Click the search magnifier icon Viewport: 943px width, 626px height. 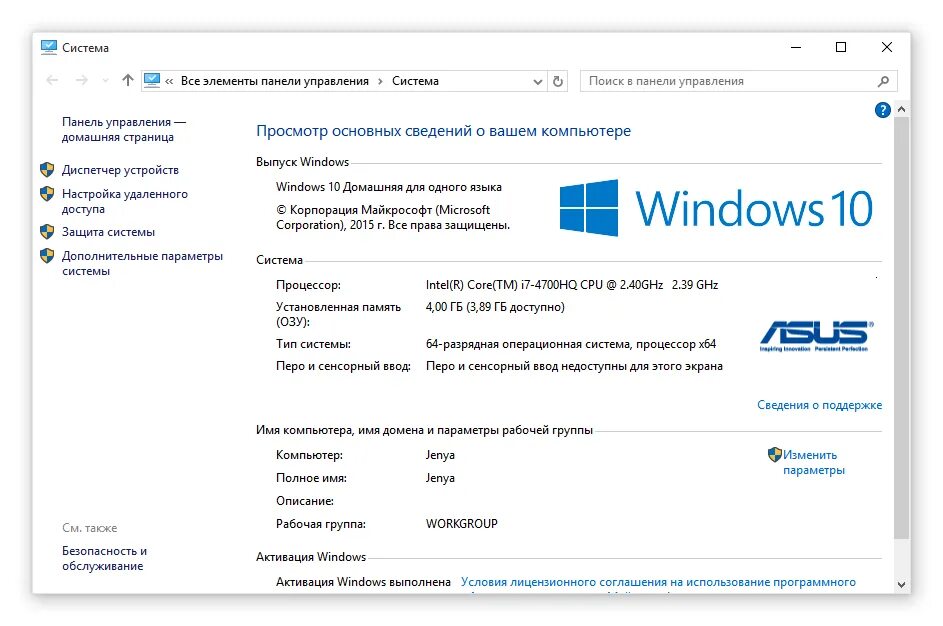pos(883,81)
